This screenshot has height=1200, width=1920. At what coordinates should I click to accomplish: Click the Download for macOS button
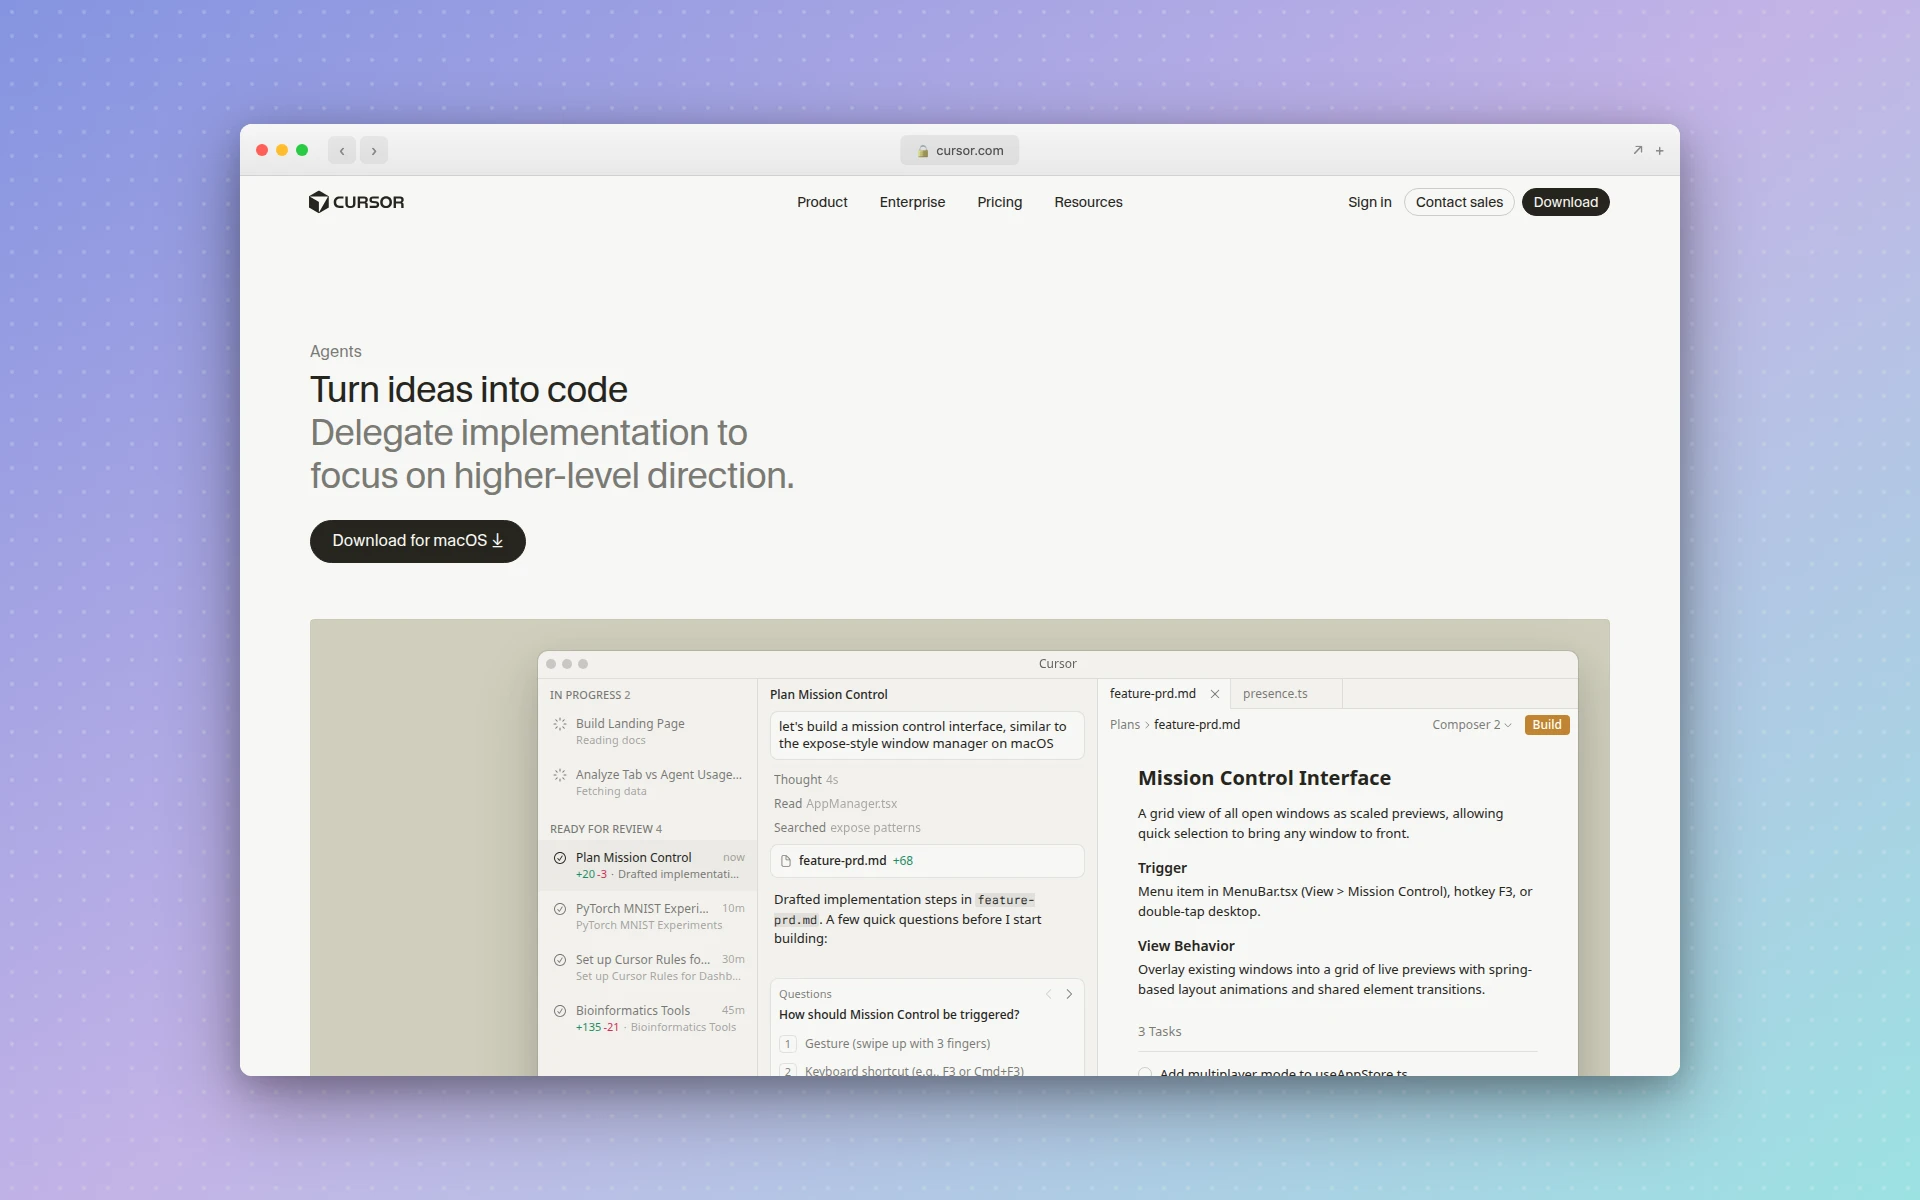coord(417,541)
